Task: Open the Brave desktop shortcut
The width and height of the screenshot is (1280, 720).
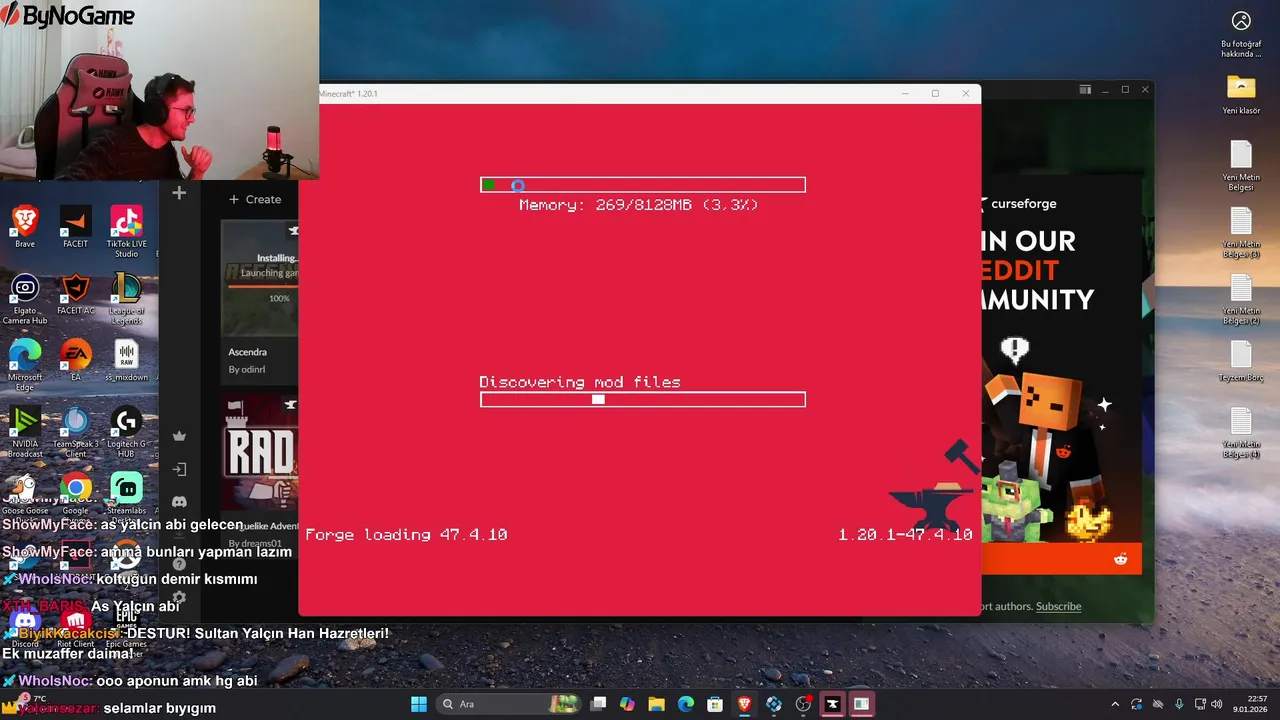Action: pos(25,226)
